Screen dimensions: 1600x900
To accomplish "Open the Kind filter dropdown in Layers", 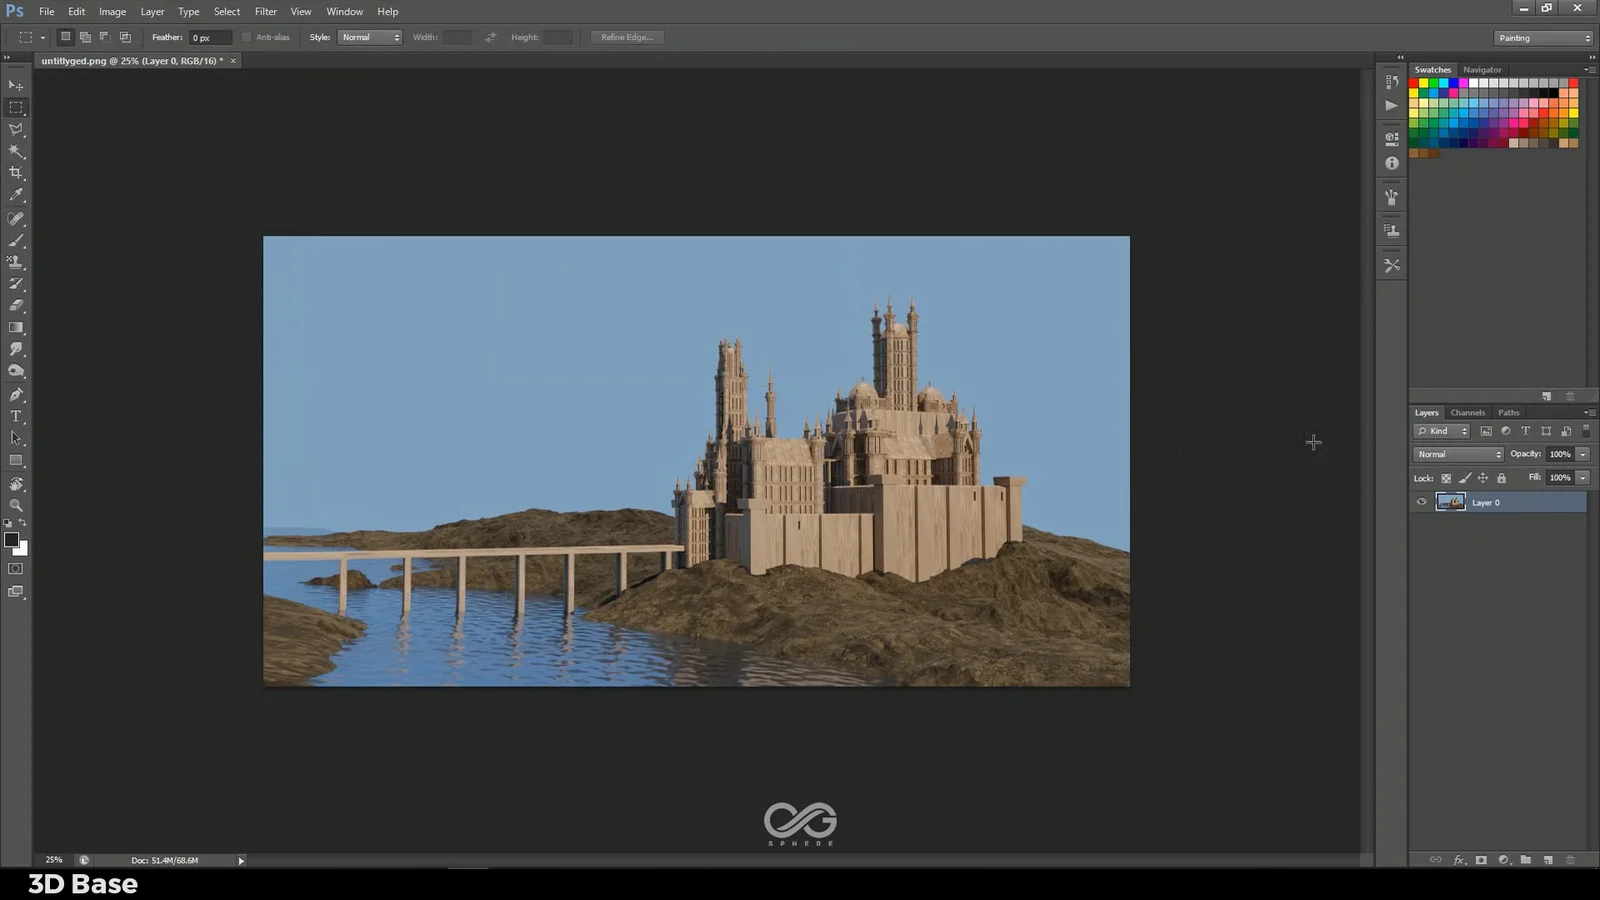I will tap(1440, 430).
